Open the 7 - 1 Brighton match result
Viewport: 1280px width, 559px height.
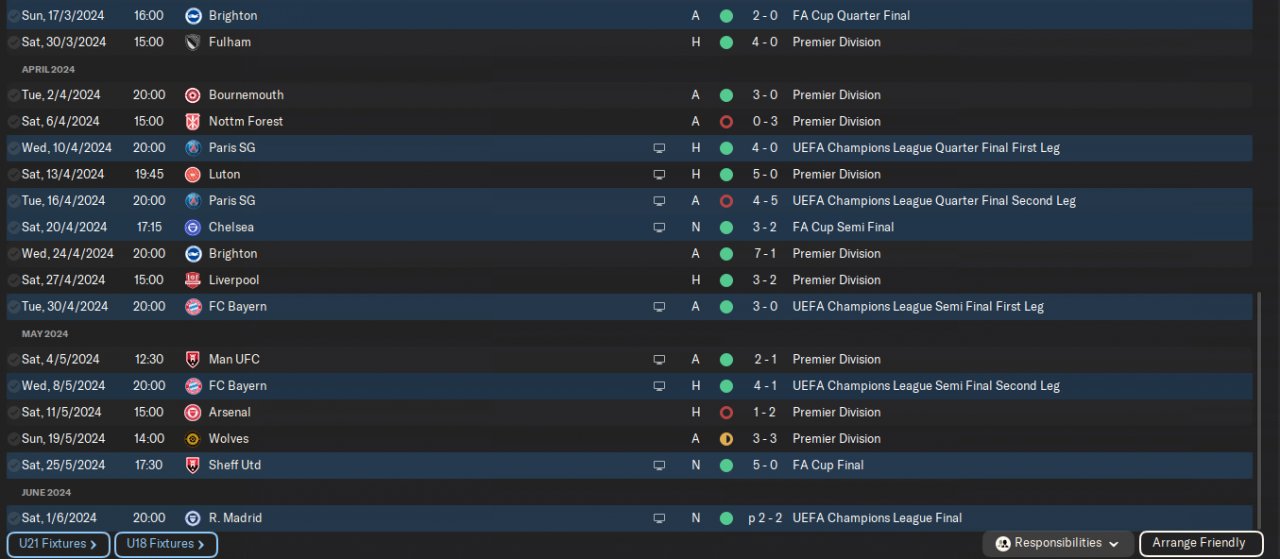(x=765, y=254)
